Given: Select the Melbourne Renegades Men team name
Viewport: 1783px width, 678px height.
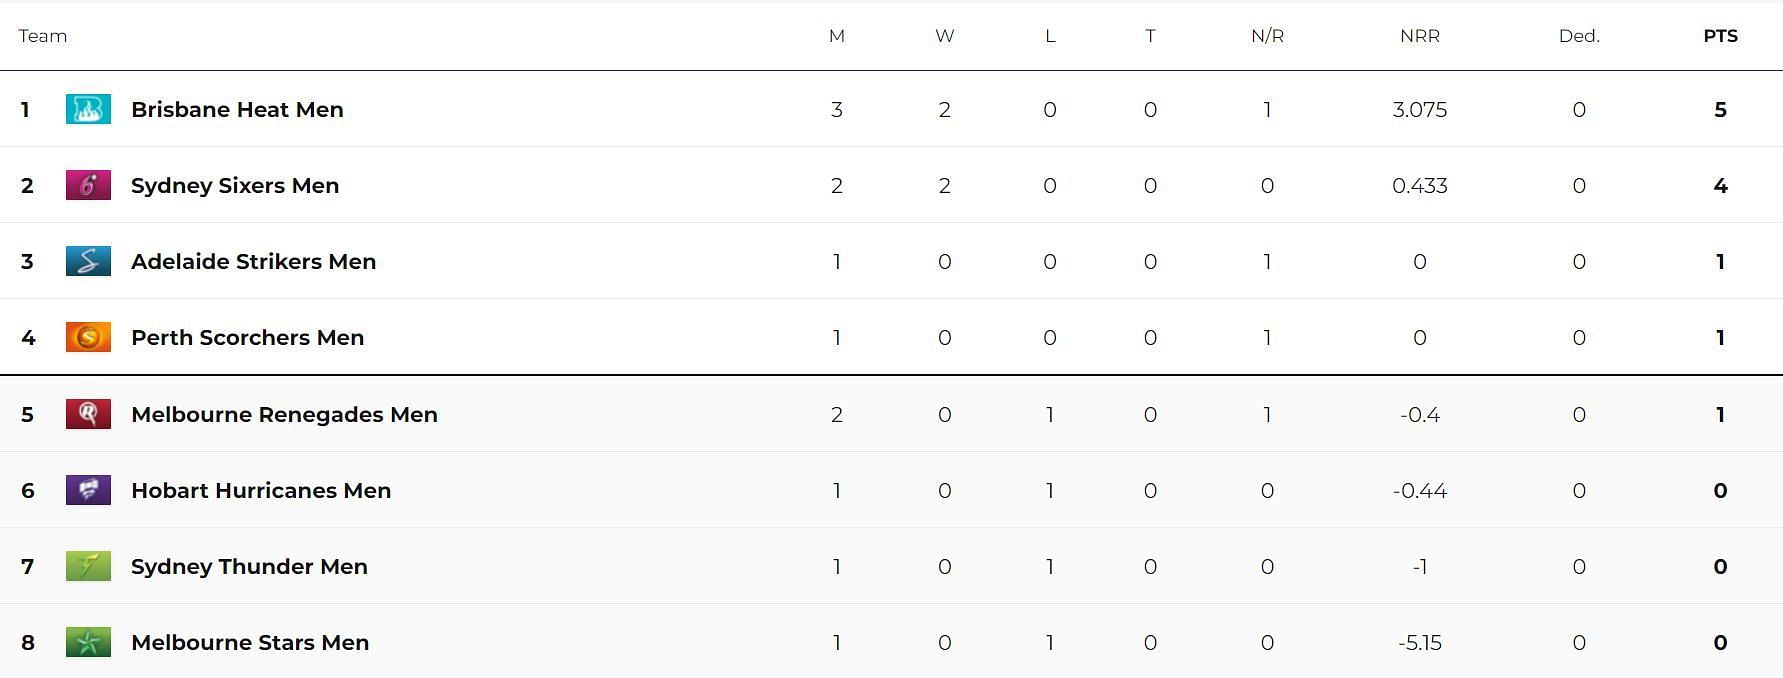Looking at the screenshot, I should (x=284, y=414).
